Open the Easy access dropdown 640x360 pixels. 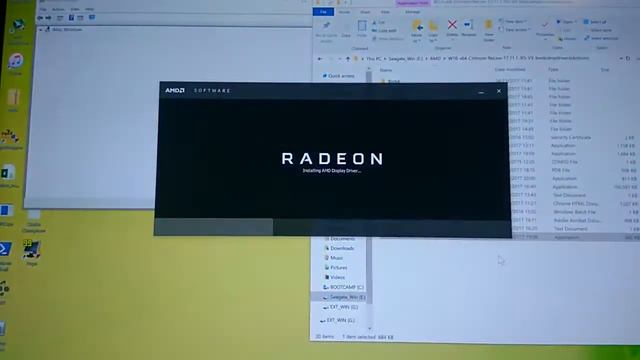[x=514, y=30]
